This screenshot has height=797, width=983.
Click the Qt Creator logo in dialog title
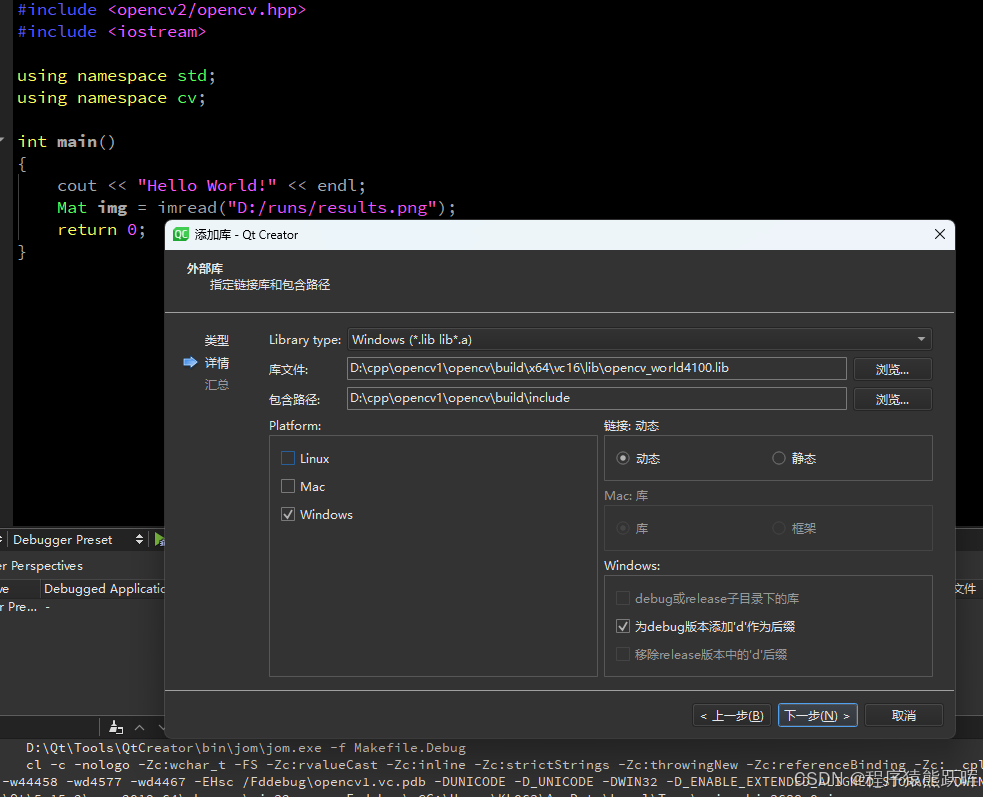click(x=181, y=235)
